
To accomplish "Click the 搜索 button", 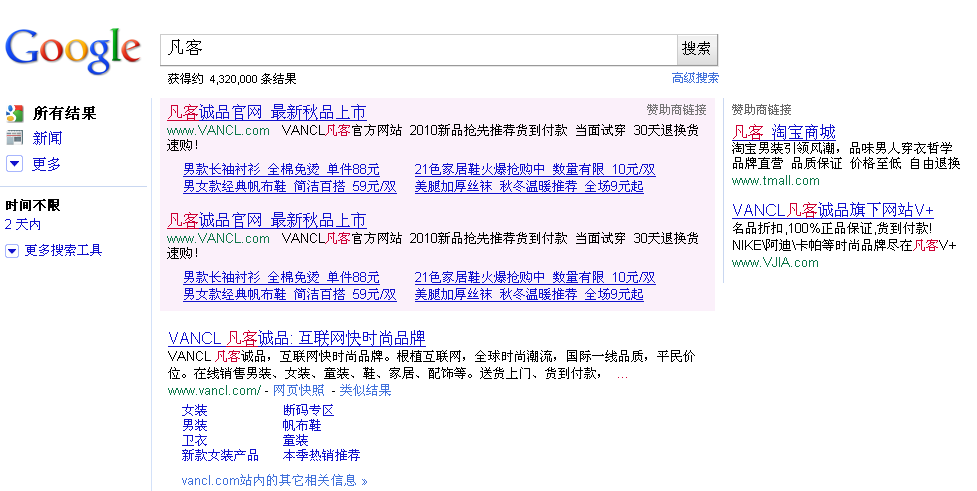I will [x=697, y=49].
